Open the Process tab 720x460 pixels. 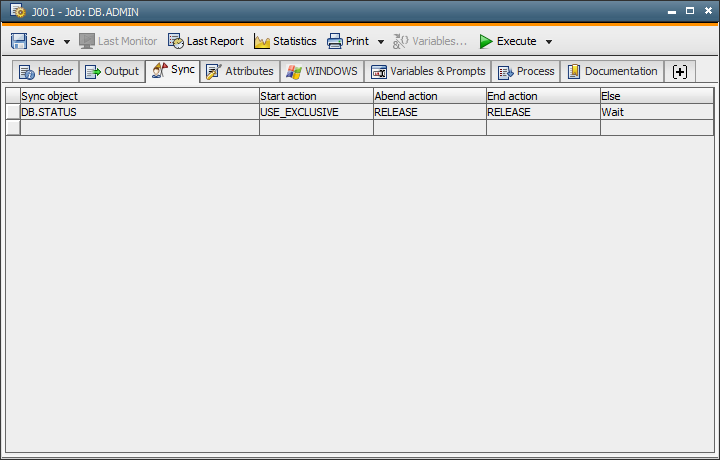[526, 71]
